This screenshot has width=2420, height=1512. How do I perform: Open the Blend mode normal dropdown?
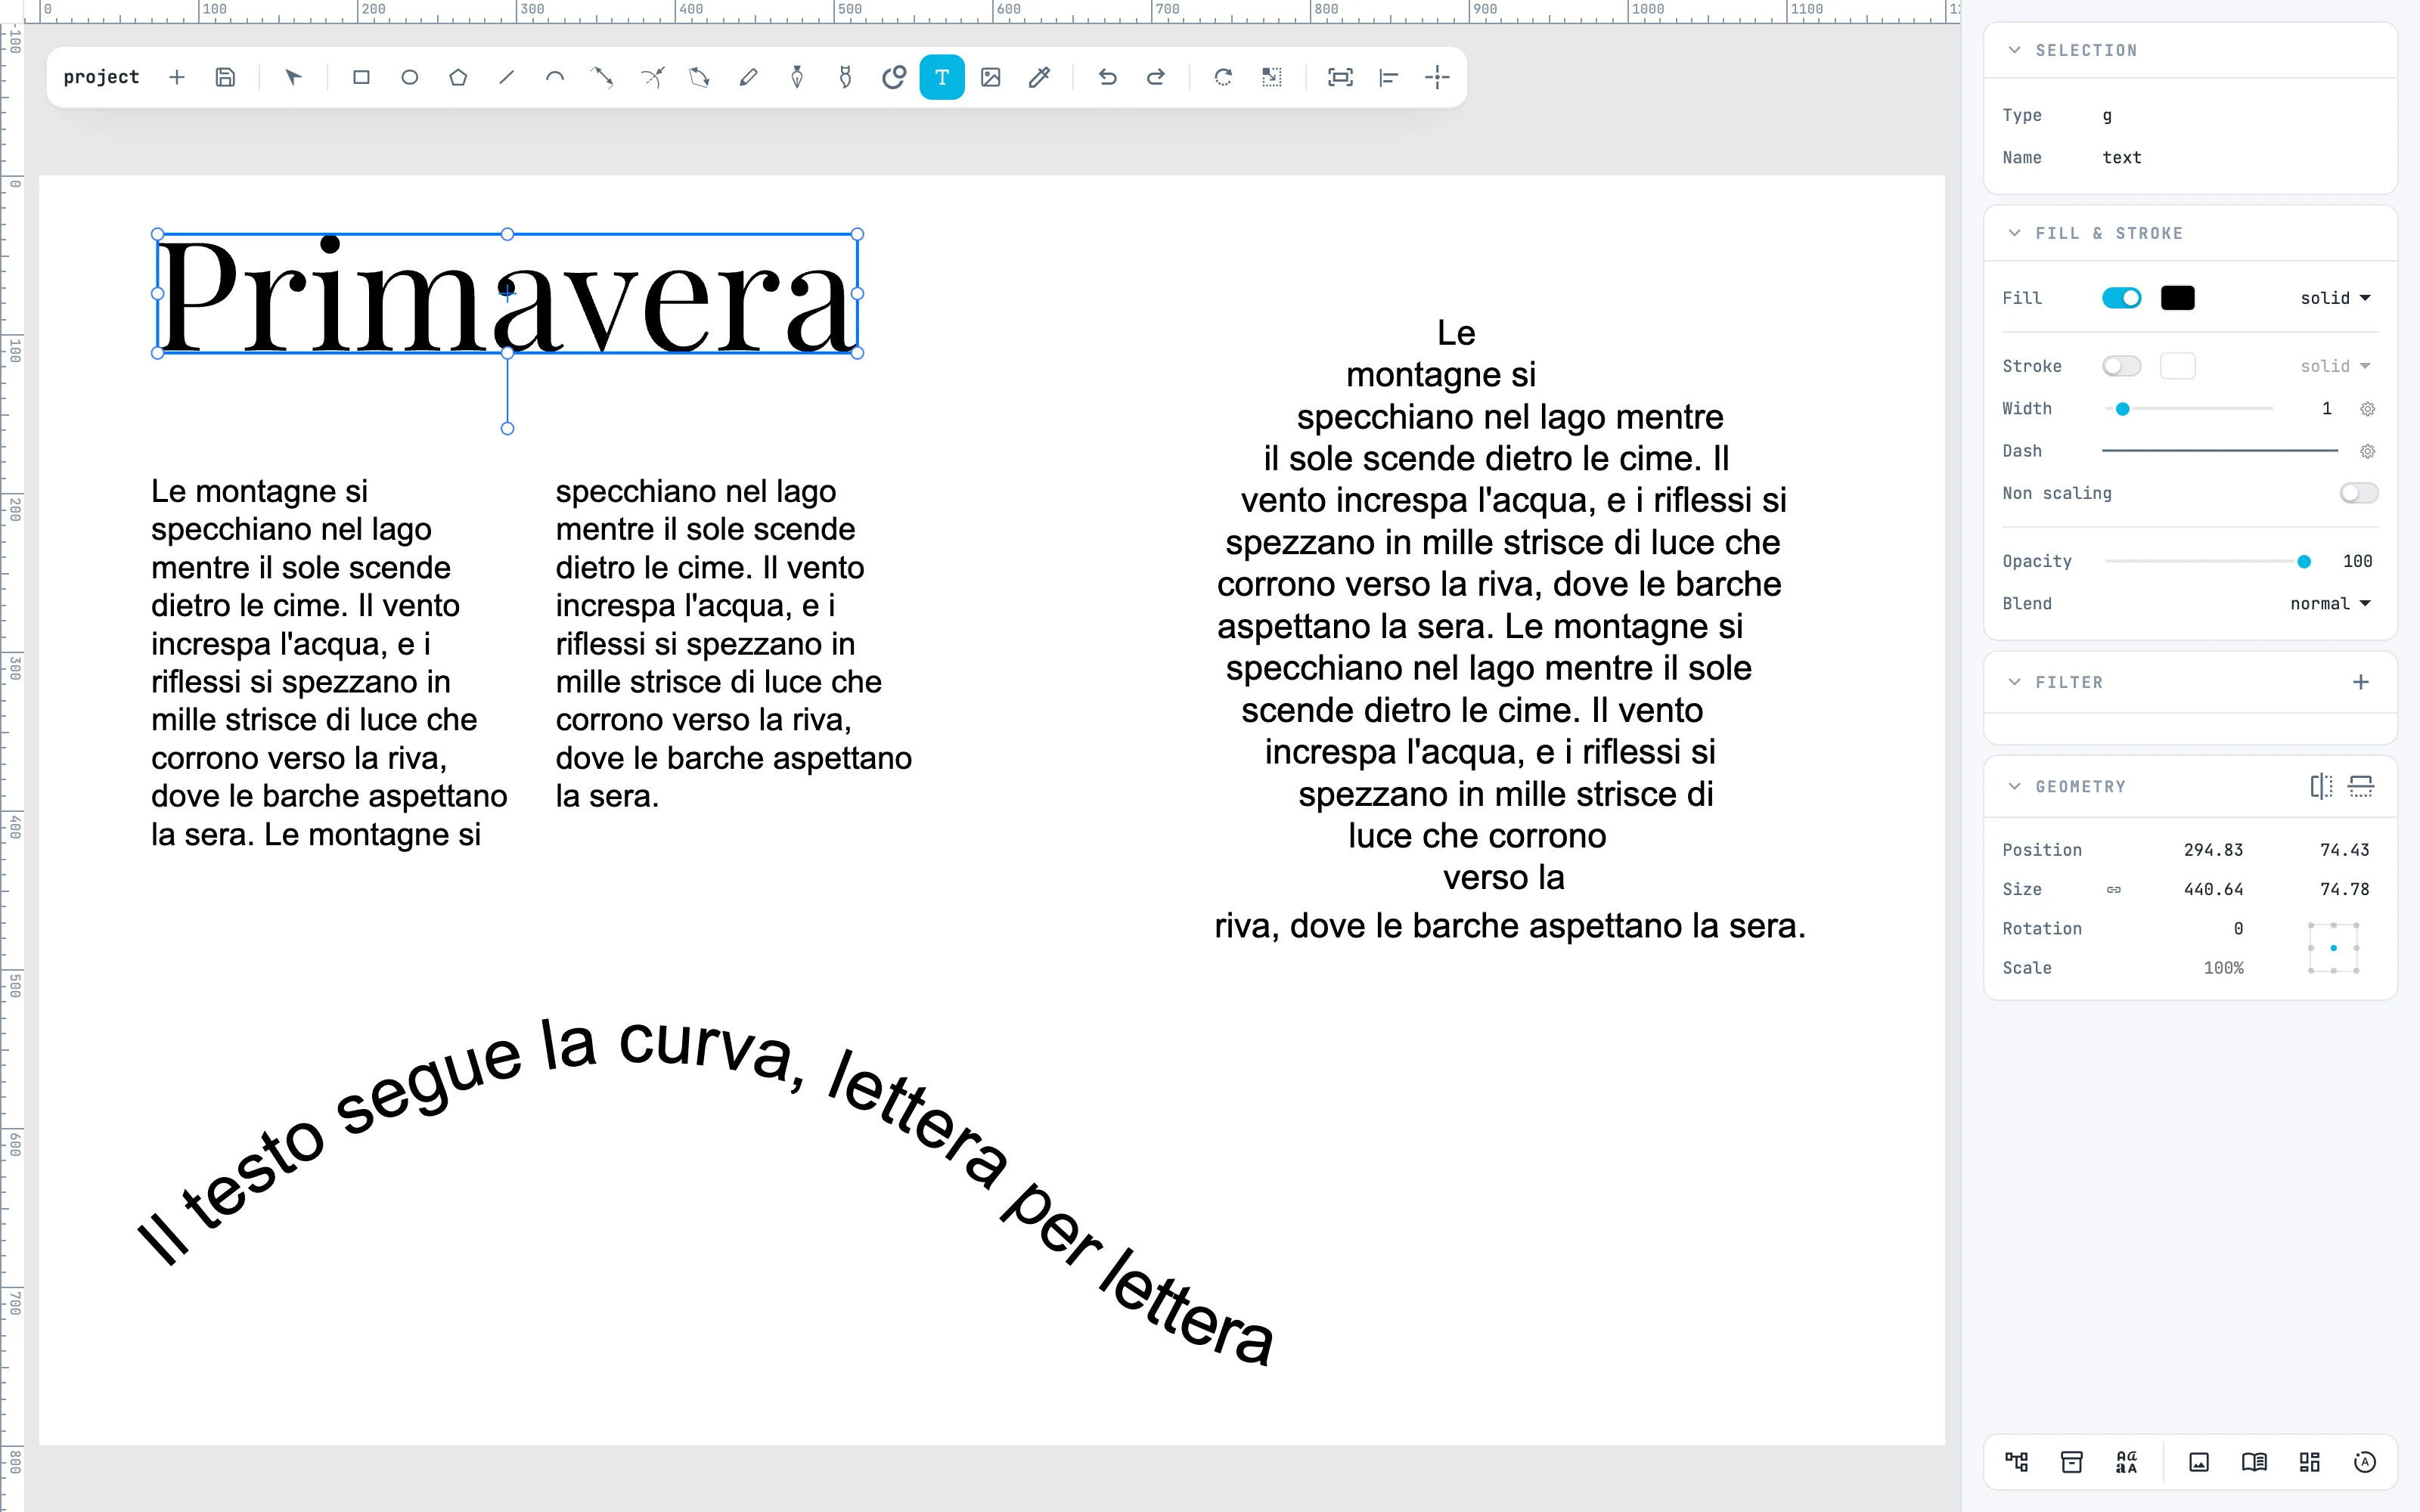[2330, 604]
